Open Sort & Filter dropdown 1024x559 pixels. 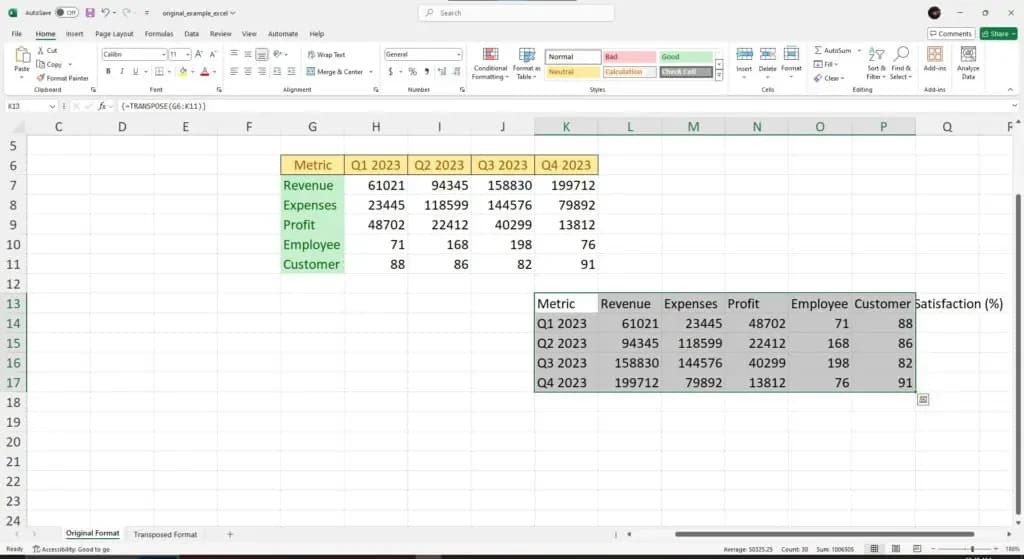pos(876,63)
